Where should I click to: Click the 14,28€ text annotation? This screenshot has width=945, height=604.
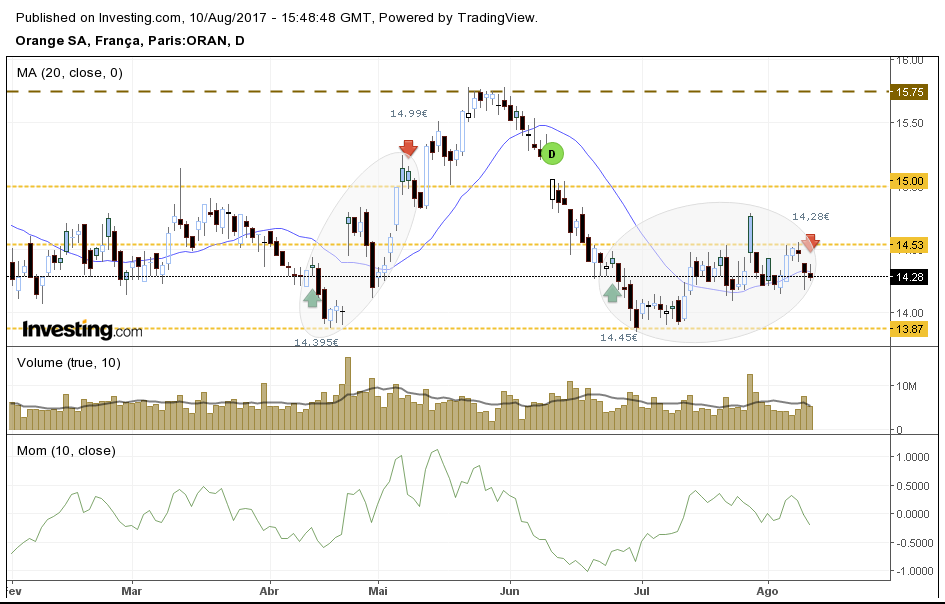point(811,216)
